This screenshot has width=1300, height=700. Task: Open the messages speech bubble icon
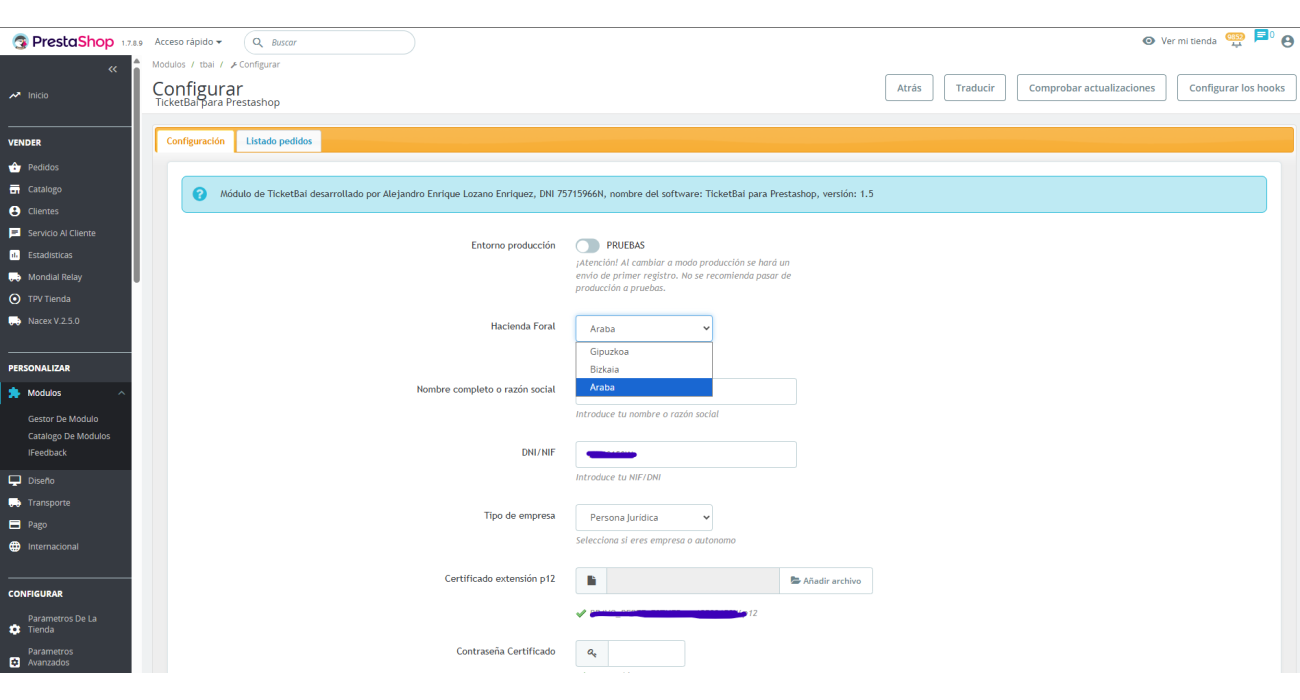click(x=1261, y=37)
